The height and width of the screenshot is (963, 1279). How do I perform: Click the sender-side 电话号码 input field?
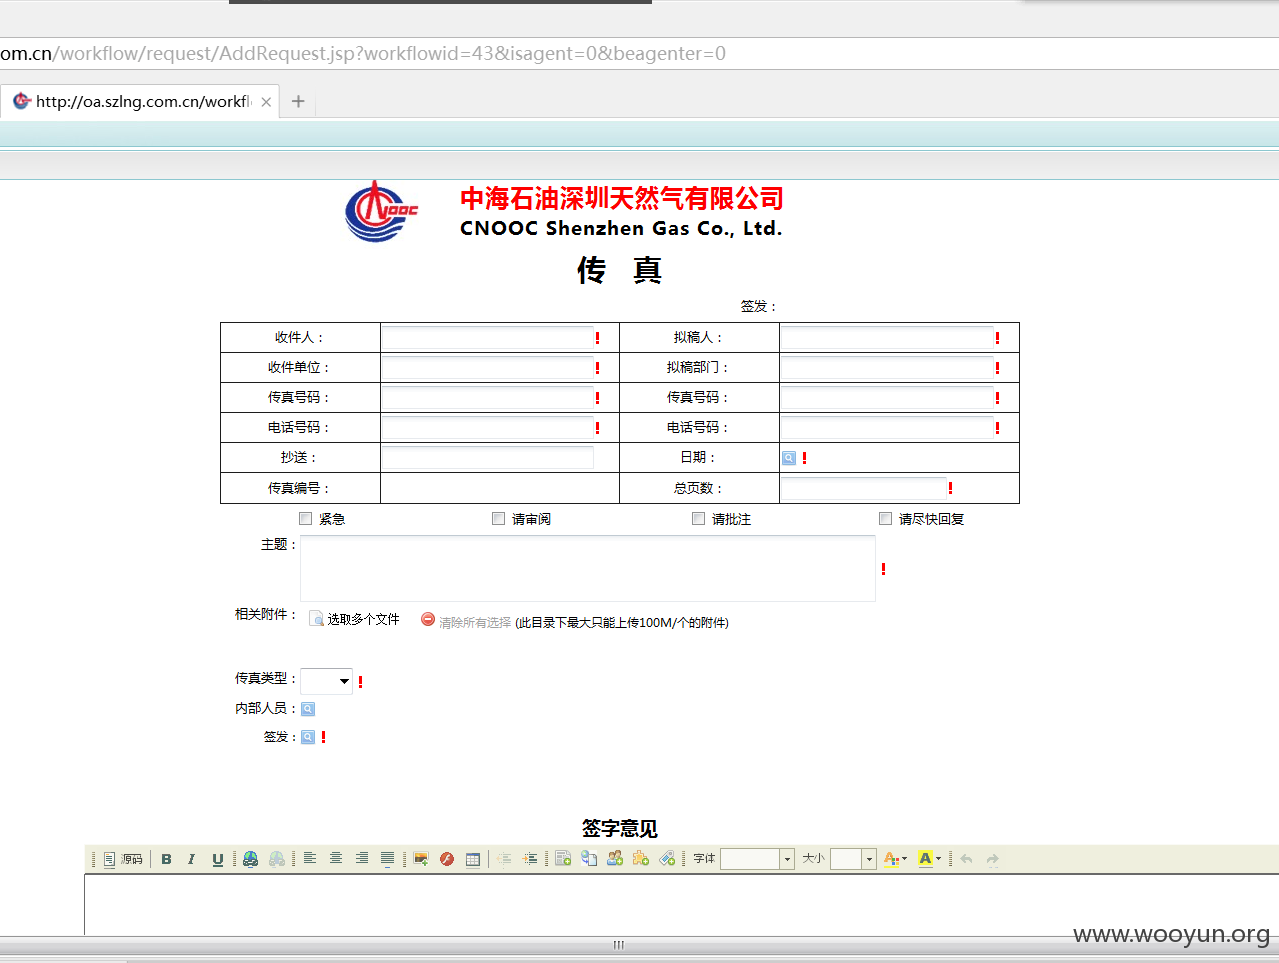click(x=887, y=428)
